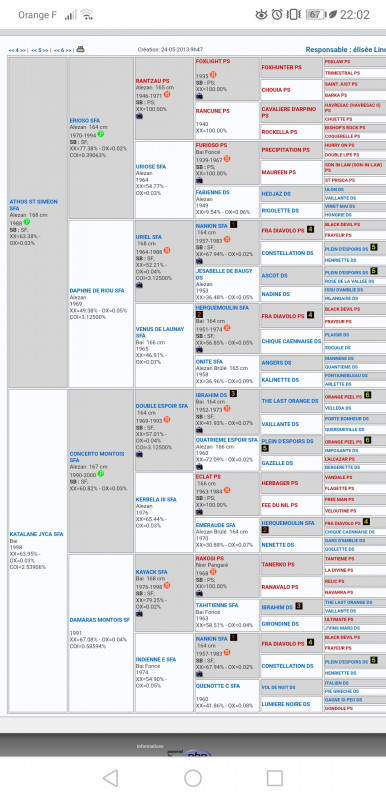Click the orange badge next to Rantzau PS dates

167,95
